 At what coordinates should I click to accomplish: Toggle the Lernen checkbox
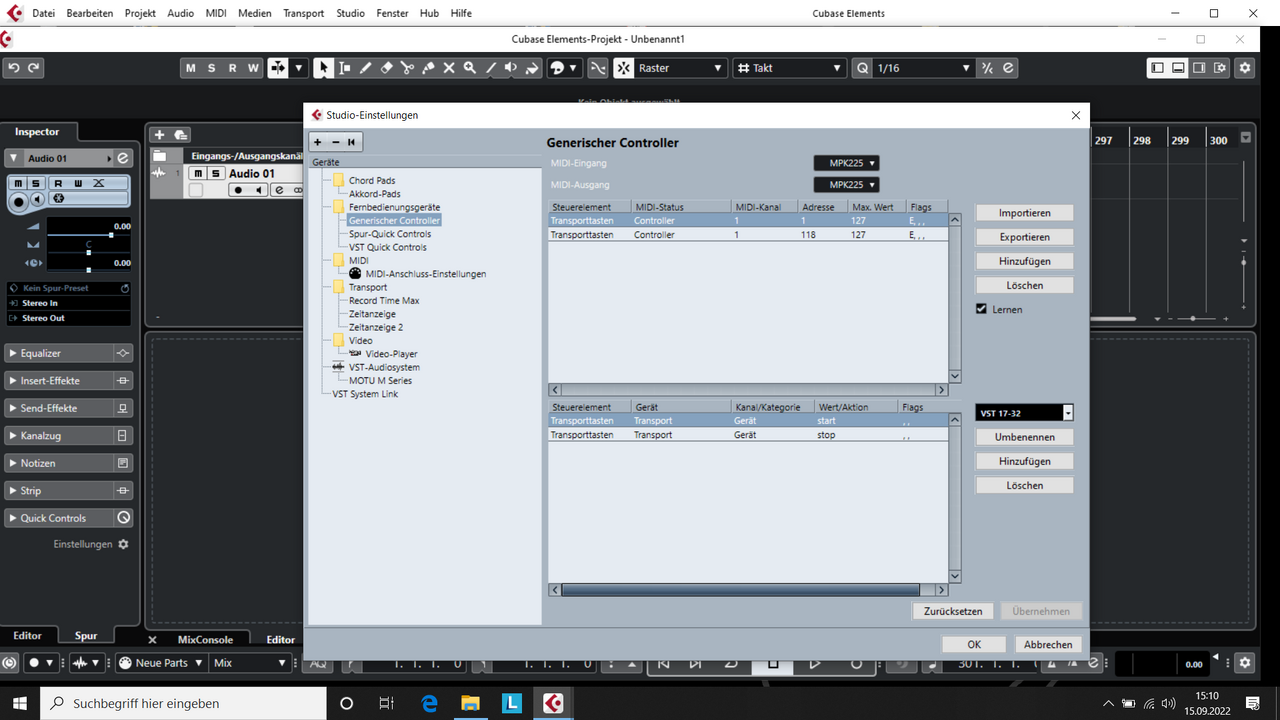[x=982, y=309]
